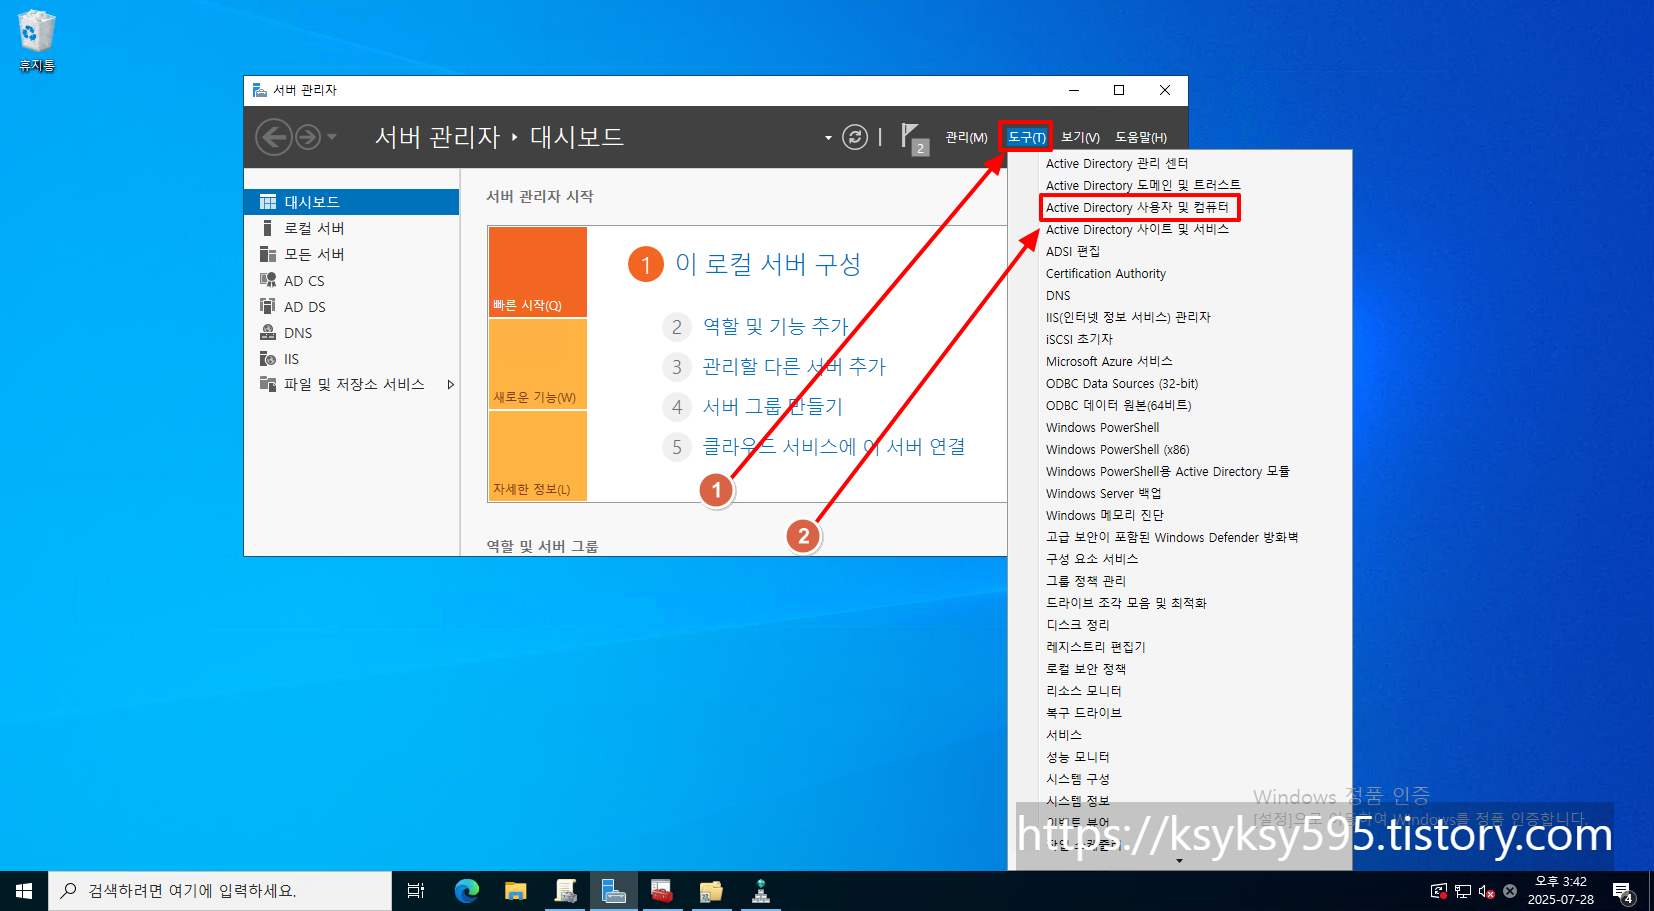Viewport: 1654px width, 911px height.
Task: Click the 새로운 기능(W) tile
Action: [538, 364]
